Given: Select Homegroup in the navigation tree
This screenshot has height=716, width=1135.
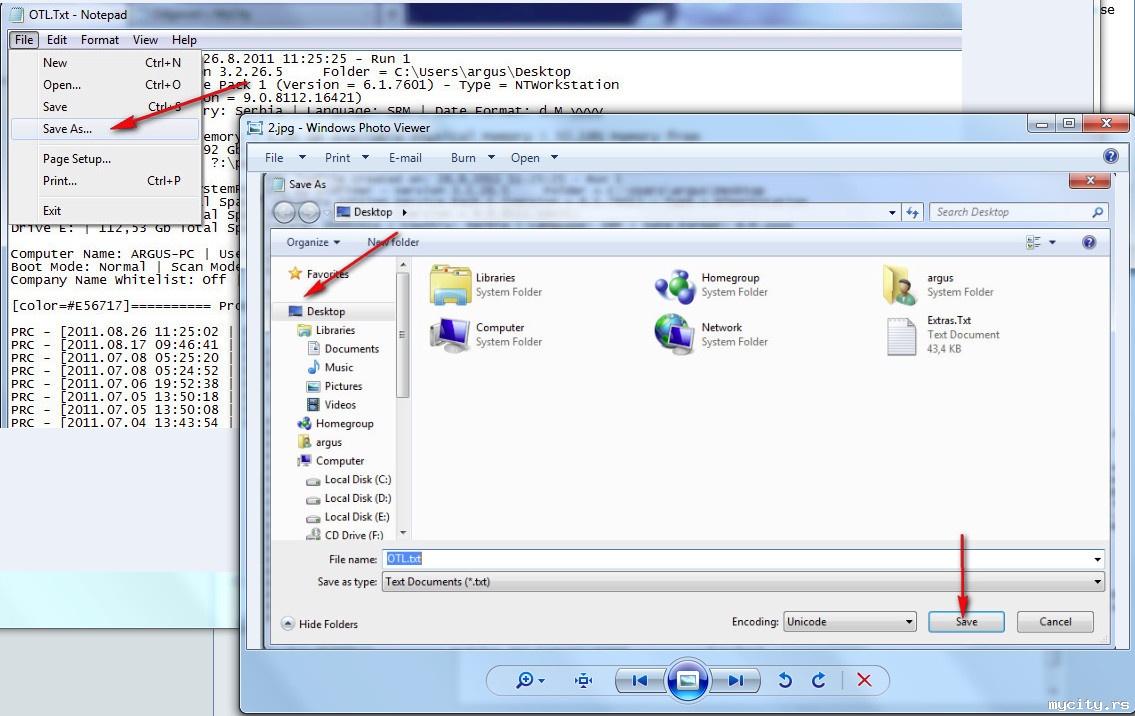Looking at the screenshot, I should pos(336,424).
